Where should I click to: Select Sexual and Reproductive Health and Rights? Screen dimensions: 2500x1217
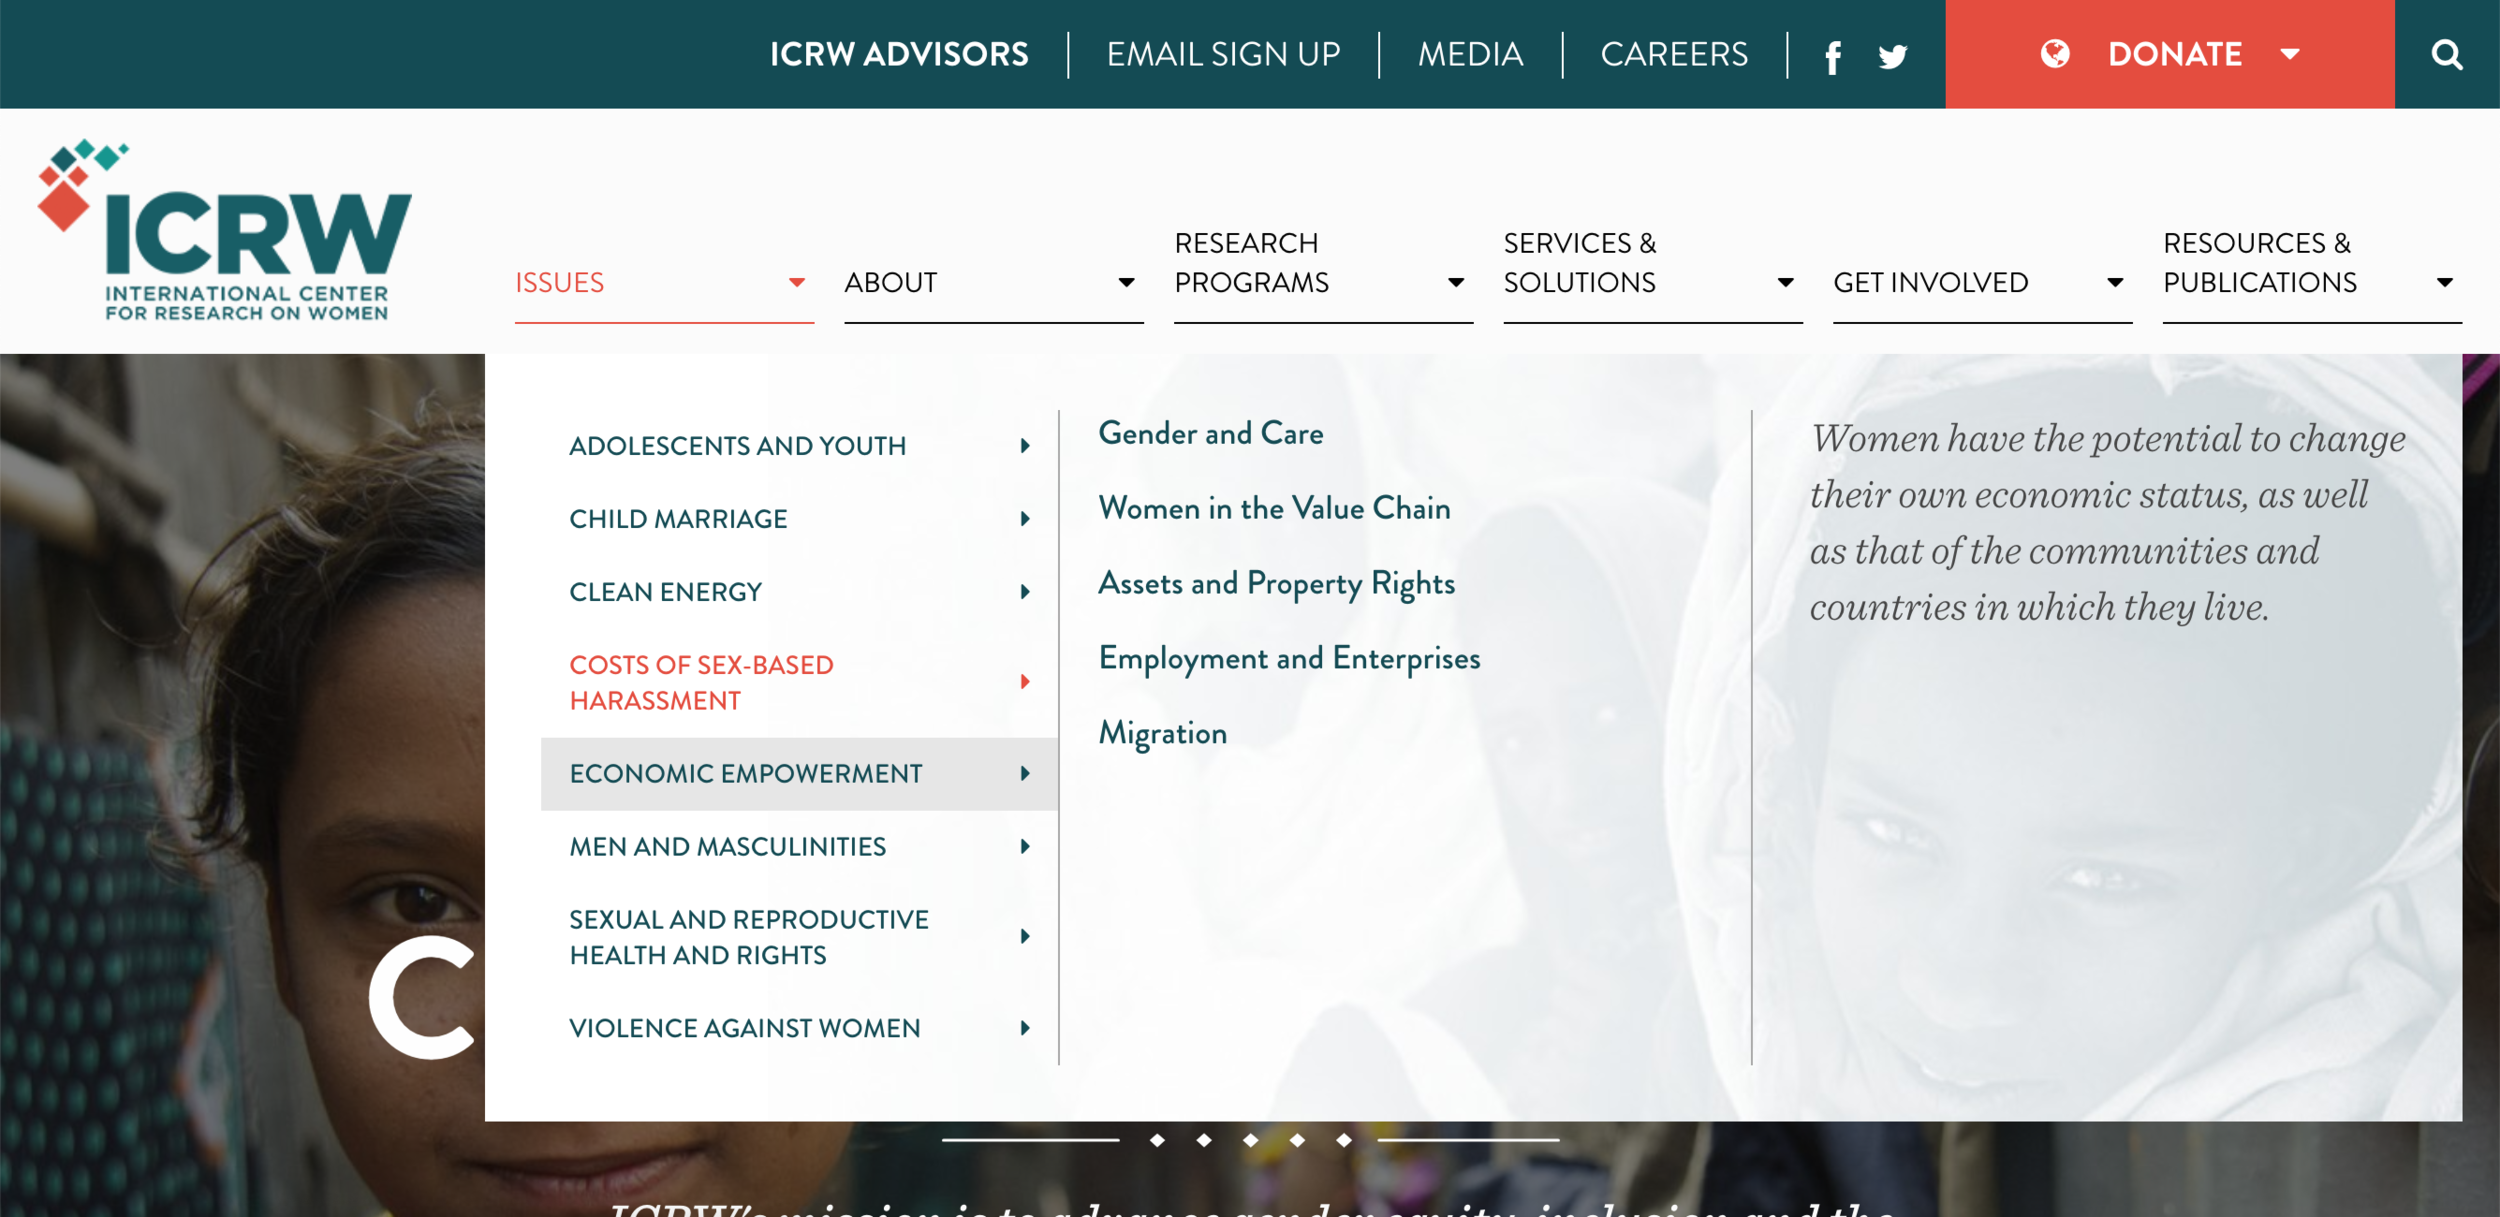tap(749, 937)
